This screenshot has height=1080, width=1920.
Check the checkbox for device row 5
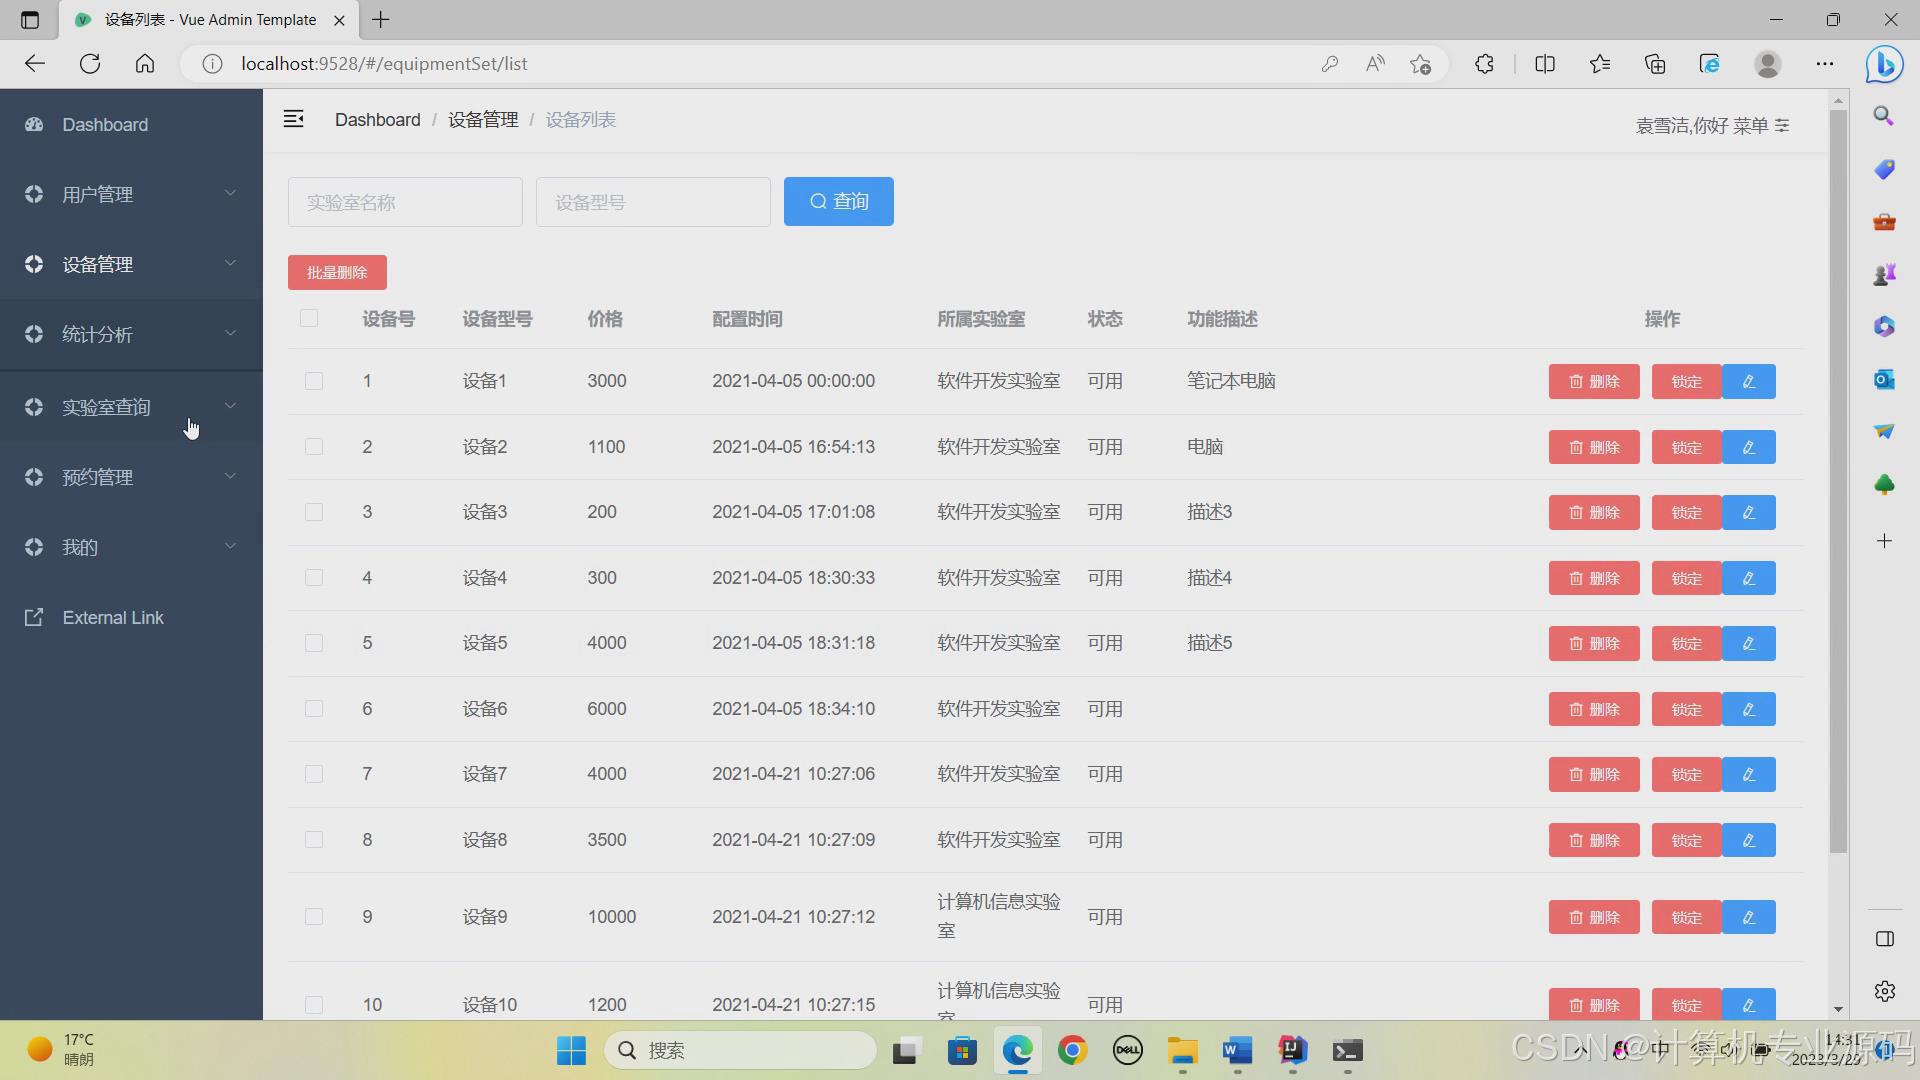click(314, 643)
